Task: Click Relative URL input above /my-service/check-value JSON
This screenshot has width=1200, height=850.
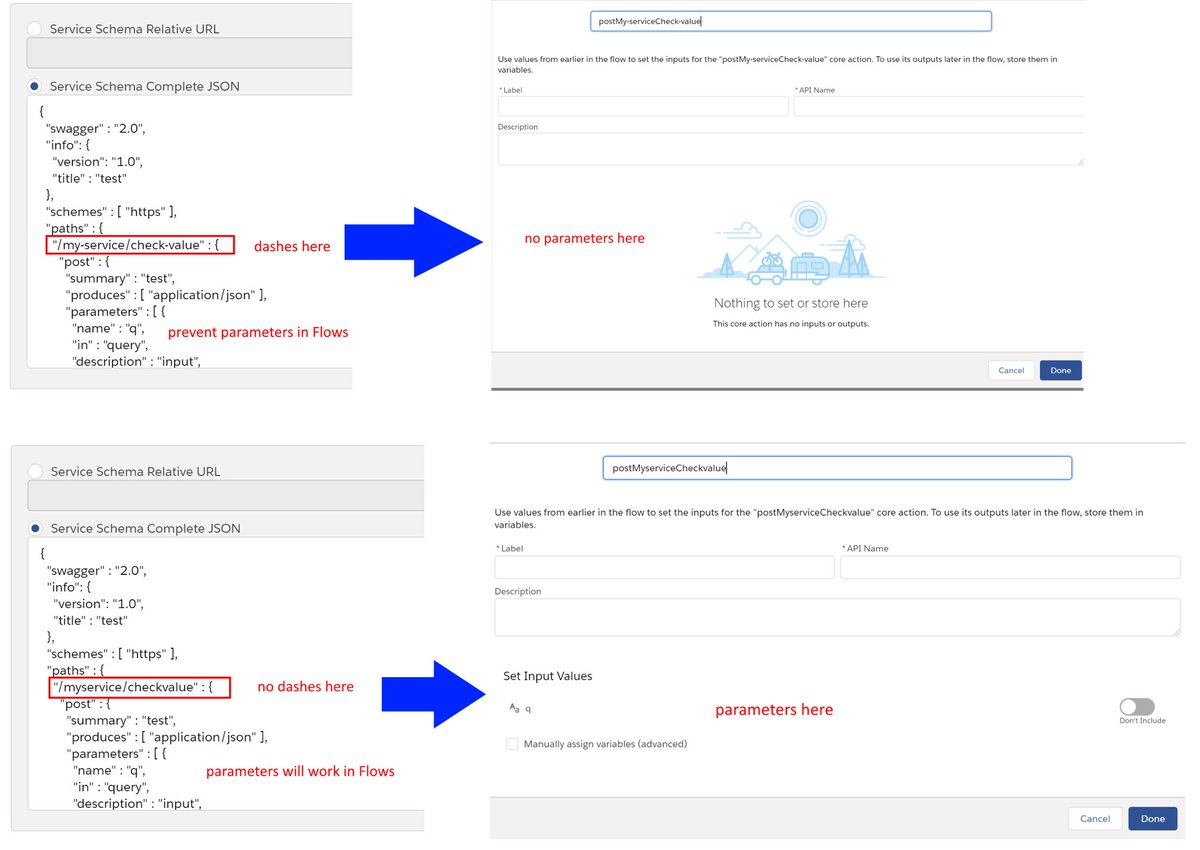Action: tap(189, 52)
